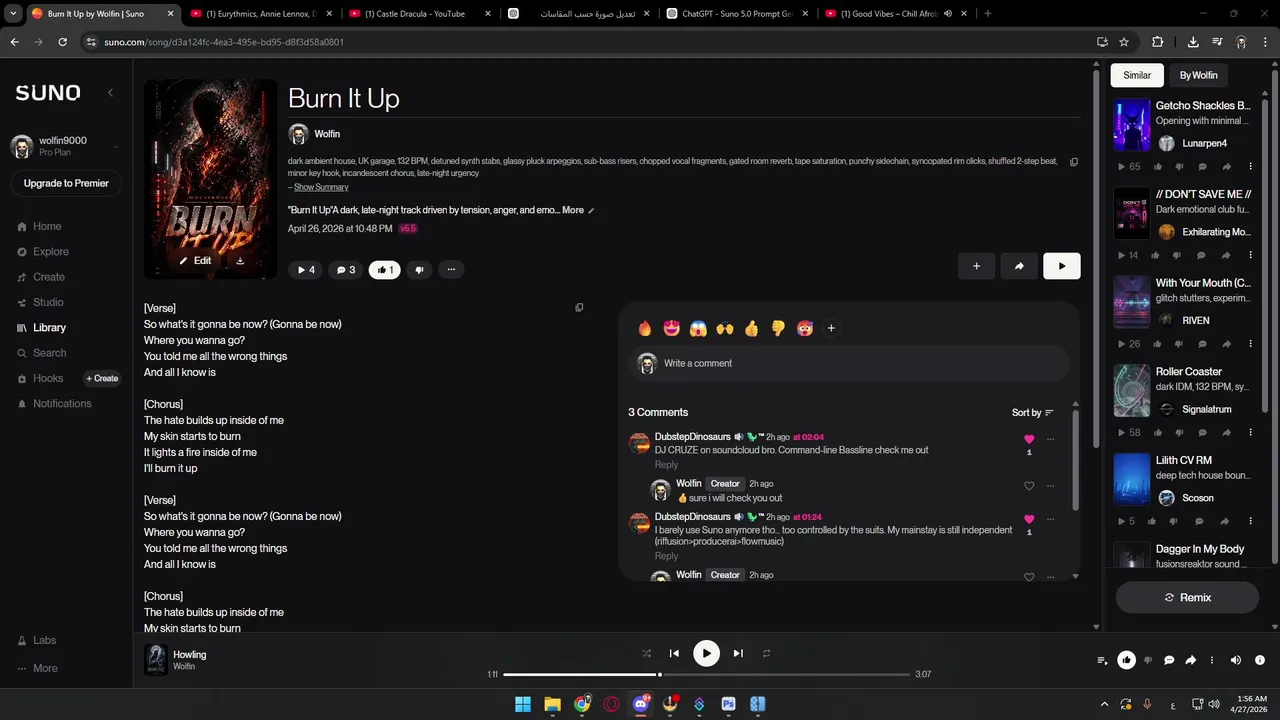1280x720 pixels.
Task: Open song more options ellipsis
Action: tap(451, 269)
